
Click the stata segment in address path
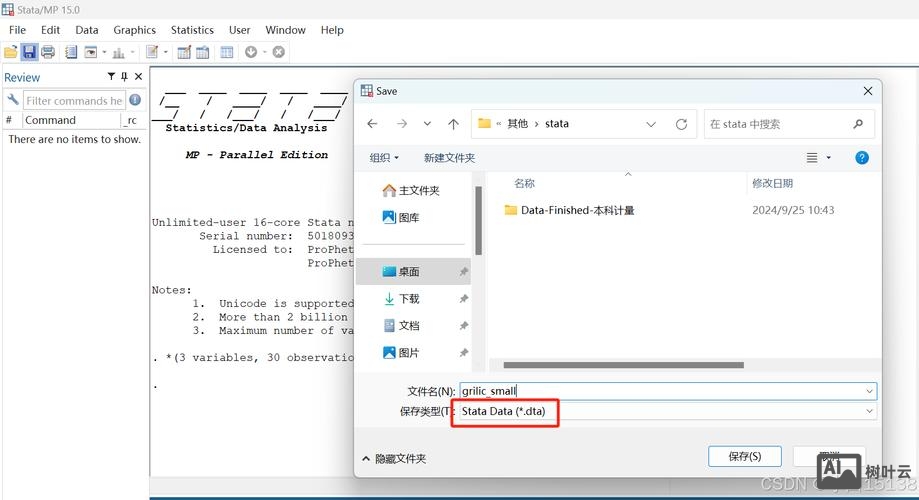pyautogui.click(x=557, y=124)
